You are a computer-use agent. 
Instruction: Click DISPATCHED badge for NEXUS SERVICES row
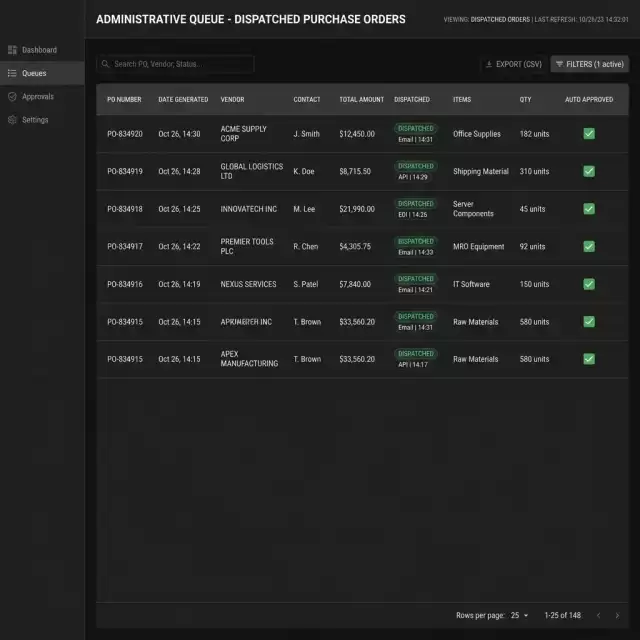416,279
